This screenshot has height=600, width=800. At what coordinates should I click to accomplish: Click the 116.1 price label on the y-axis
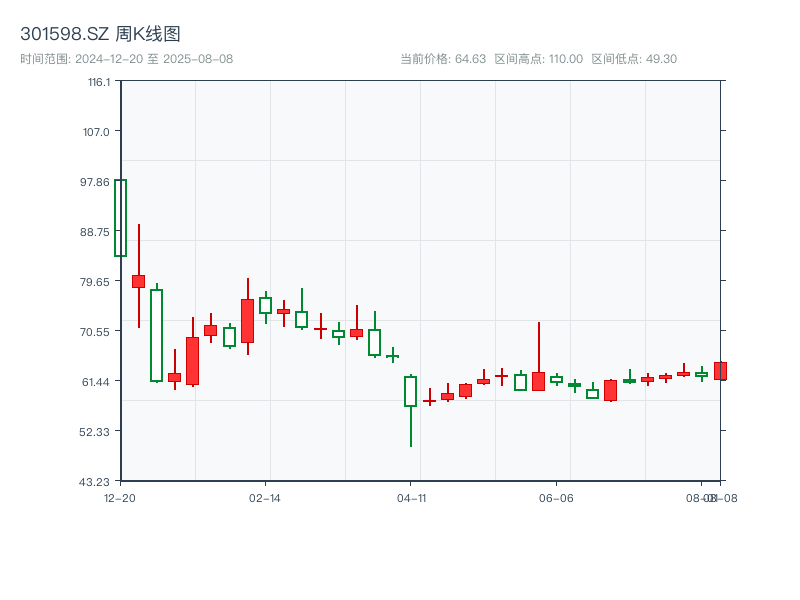point(98,82)
